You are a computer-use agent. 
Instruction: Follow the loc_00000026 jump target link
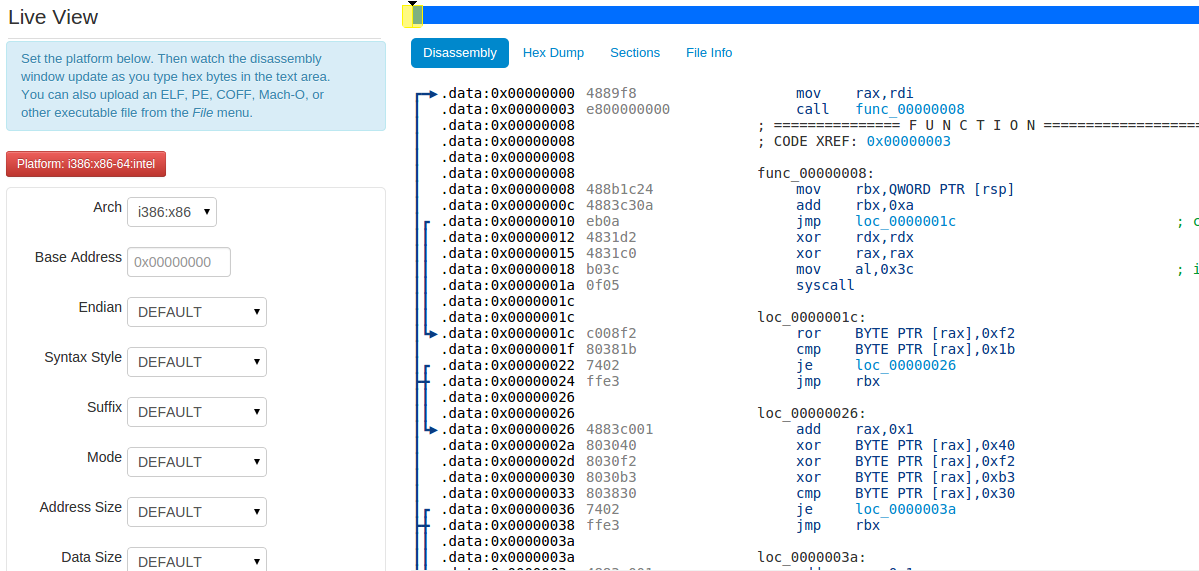point(906,366)
